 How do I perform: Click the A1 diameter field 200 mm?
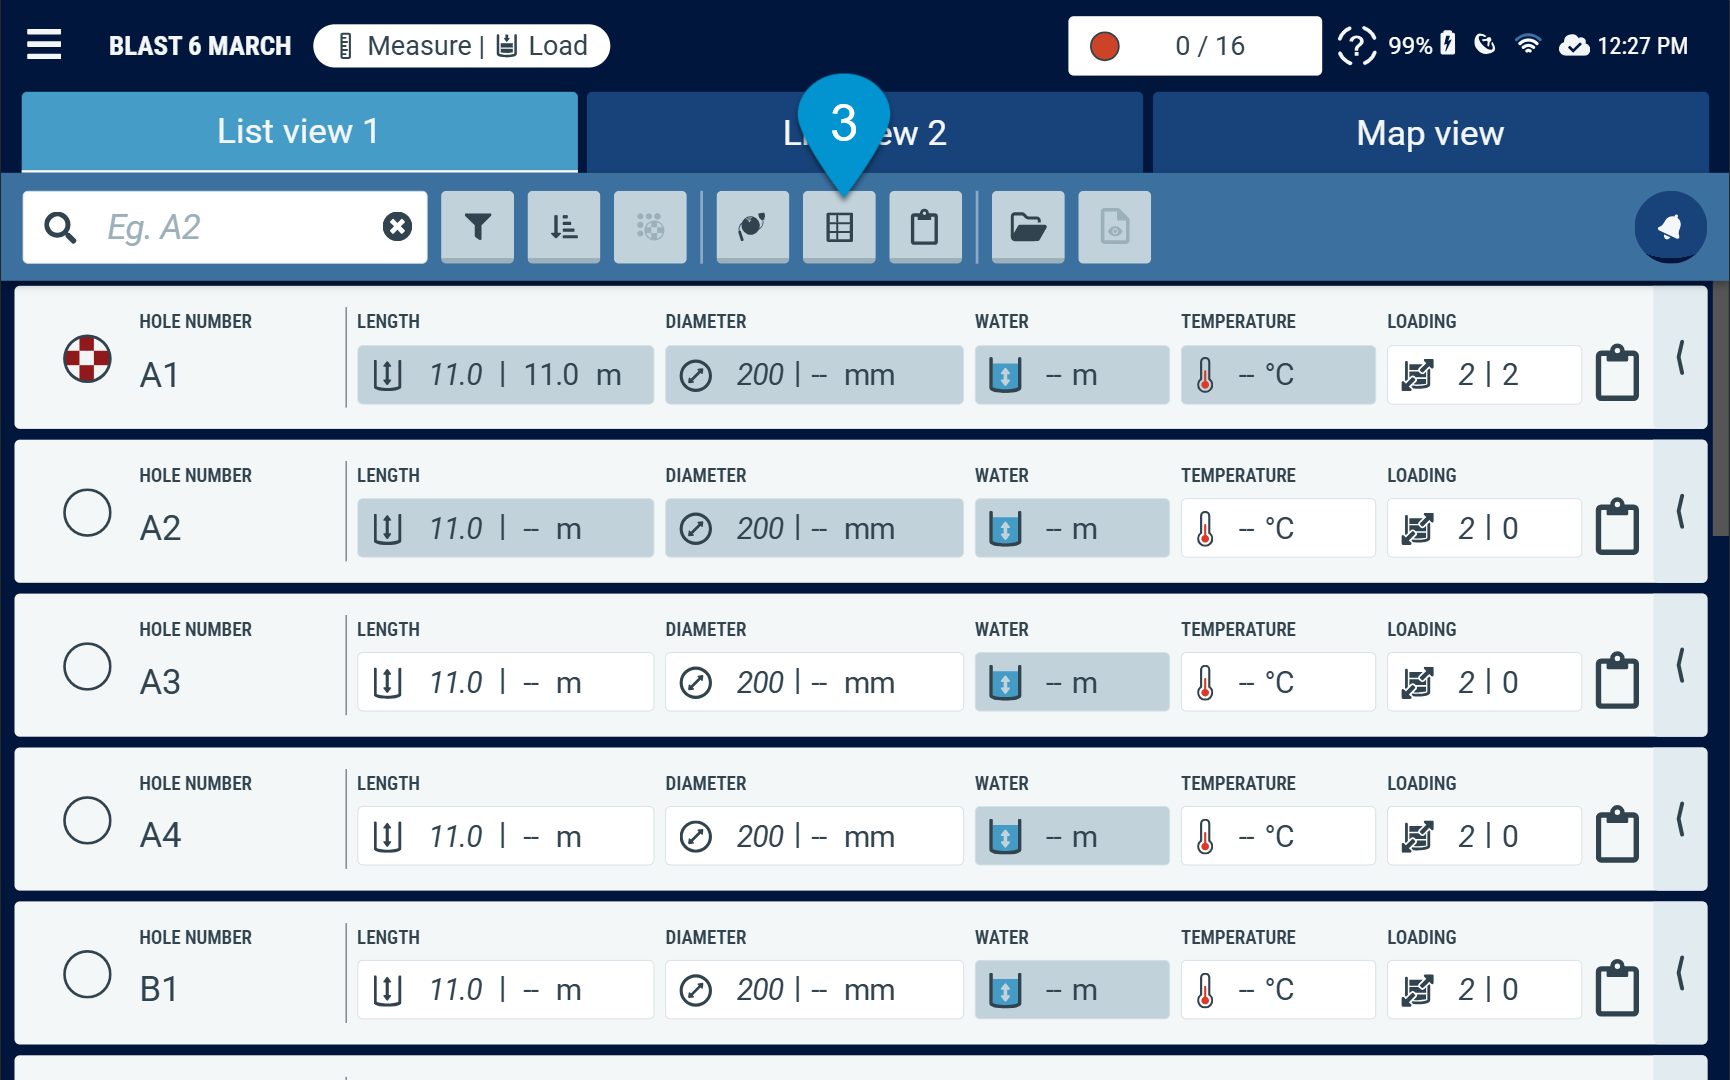pyautogui.click(x=814, y=375)
